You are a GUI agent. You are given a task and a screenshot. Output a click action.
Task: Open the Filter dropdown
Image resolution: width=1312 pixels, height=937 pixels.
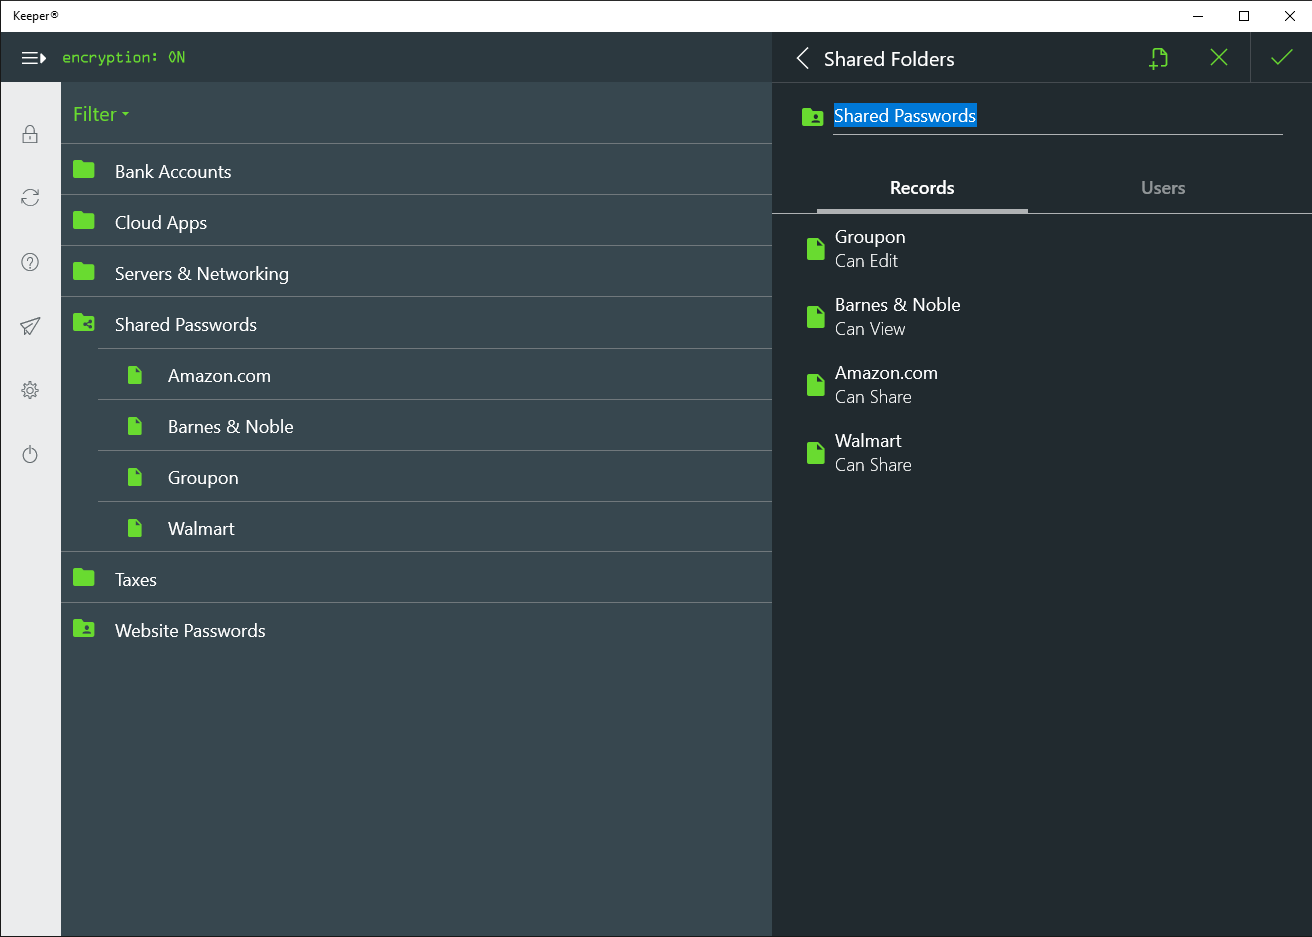pos(101,114)
